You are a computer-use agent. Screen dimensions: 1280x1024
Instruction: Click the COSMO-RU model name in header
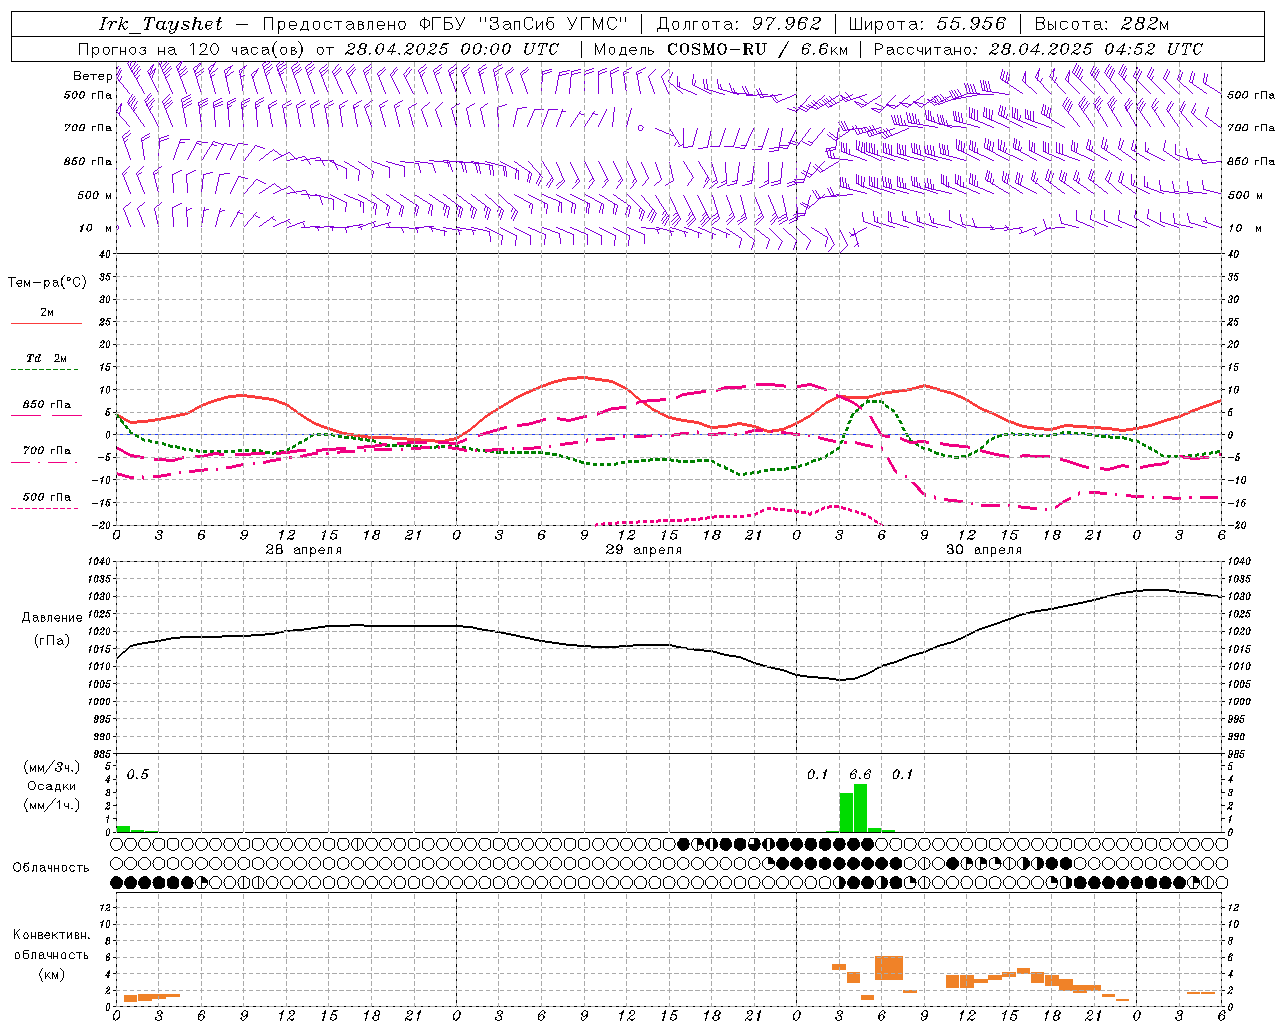pos(715,49)
